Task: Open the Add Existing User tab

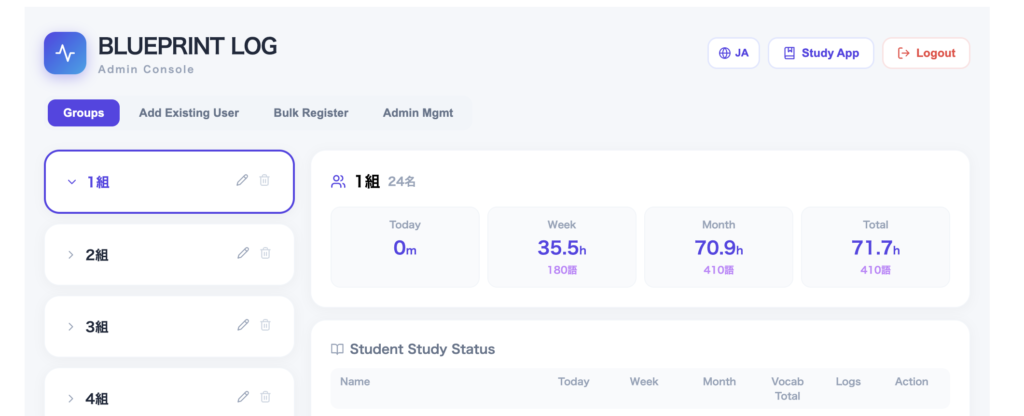Action: pos(189,113)
